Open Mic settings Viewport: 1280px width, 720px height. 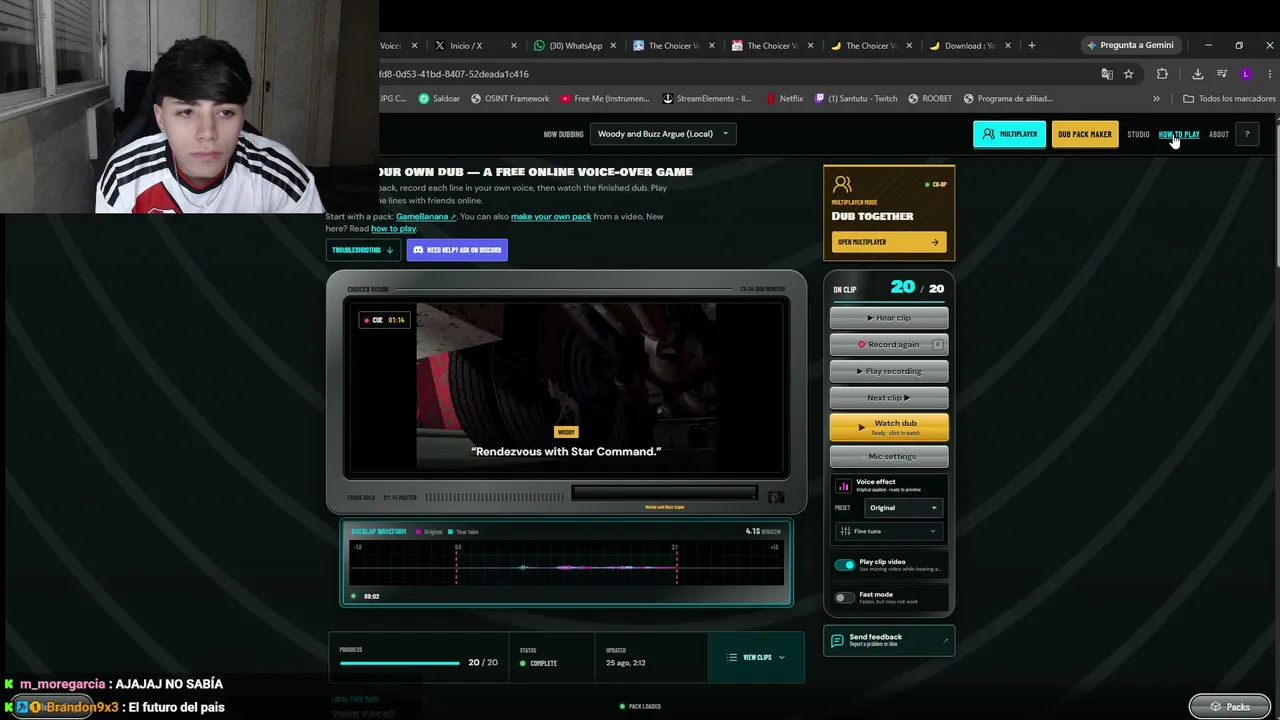(889, 456)
